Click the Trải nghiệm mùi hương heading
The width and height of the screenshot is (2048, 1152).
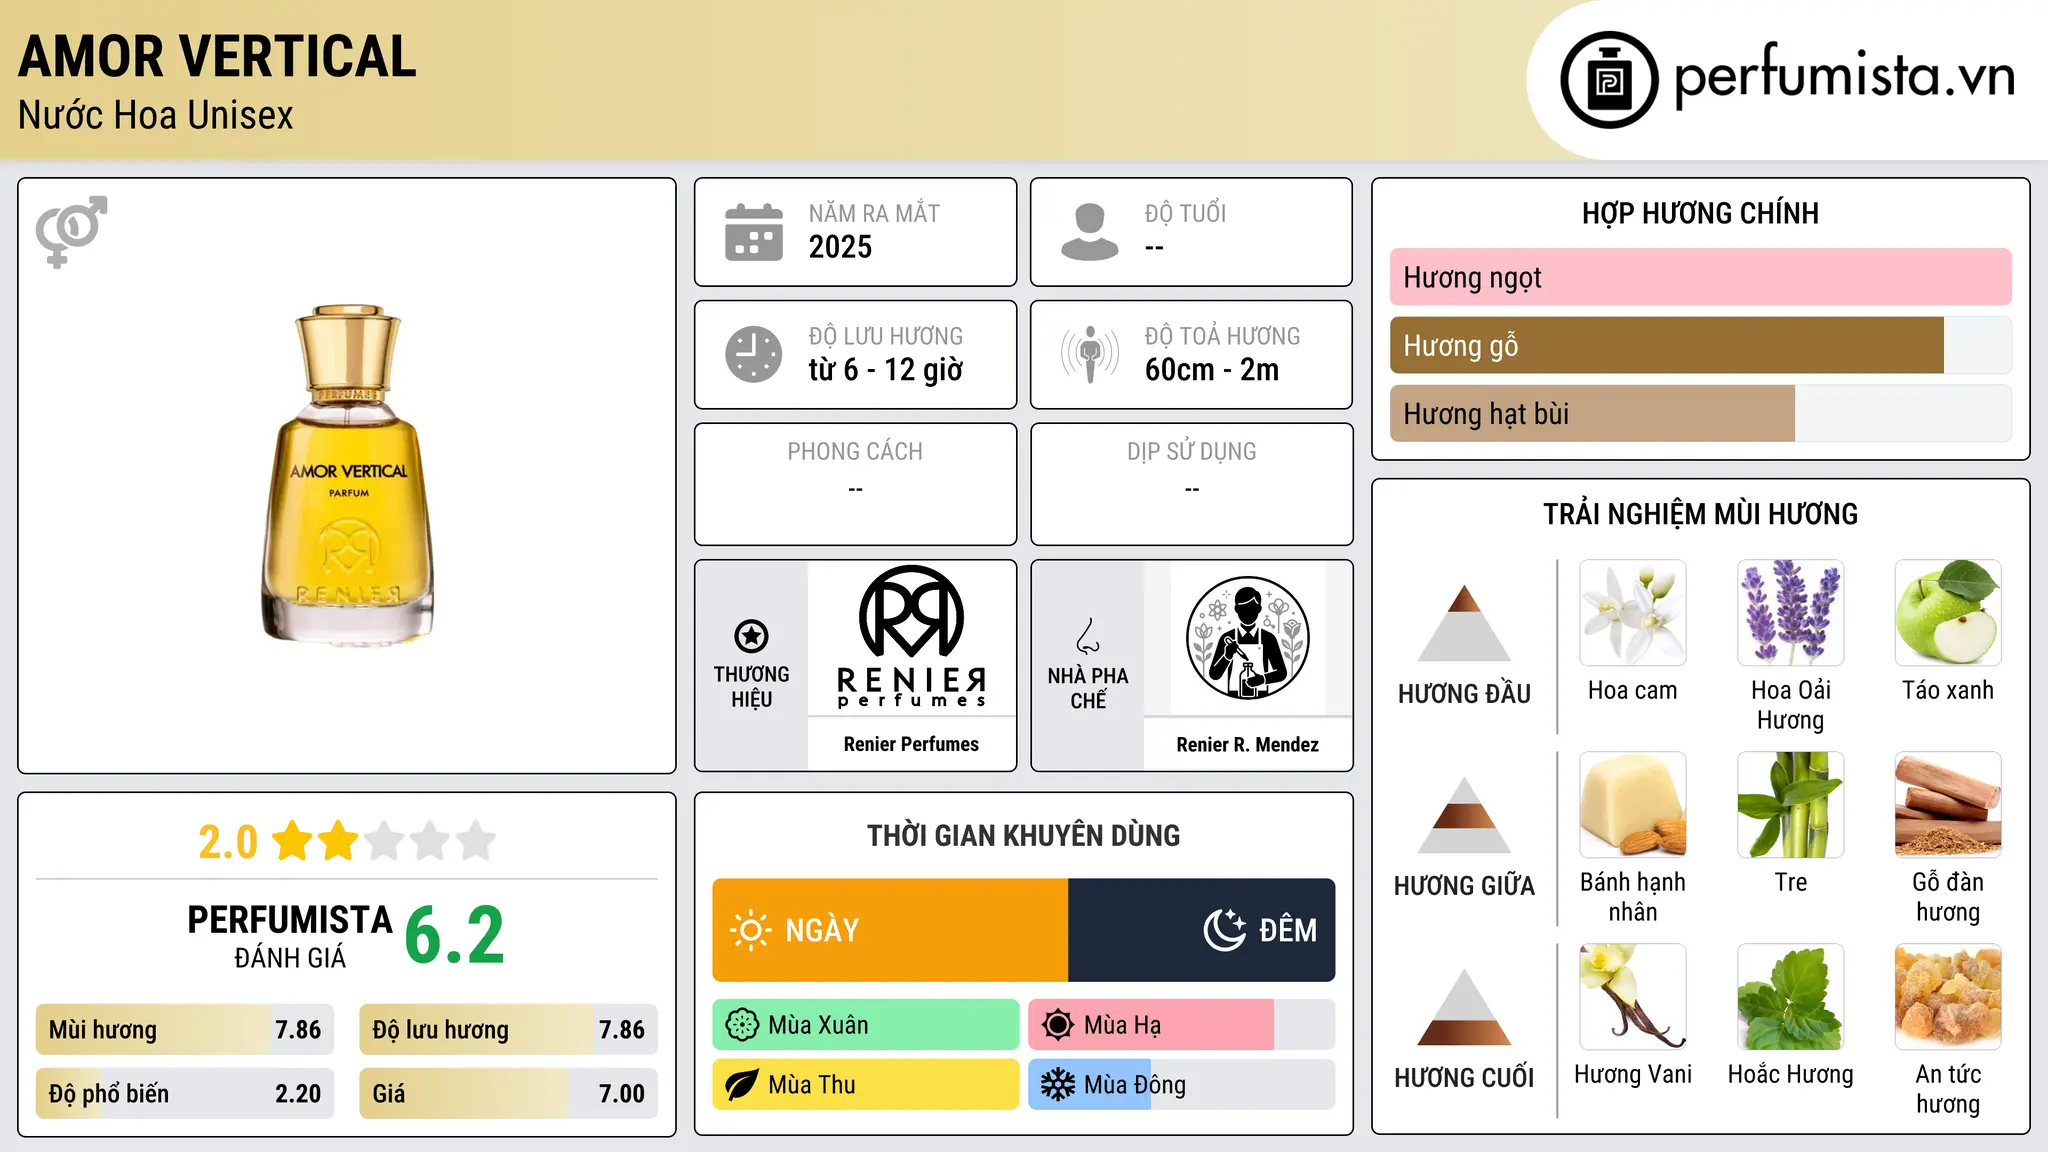click(x=1700, y=514)
